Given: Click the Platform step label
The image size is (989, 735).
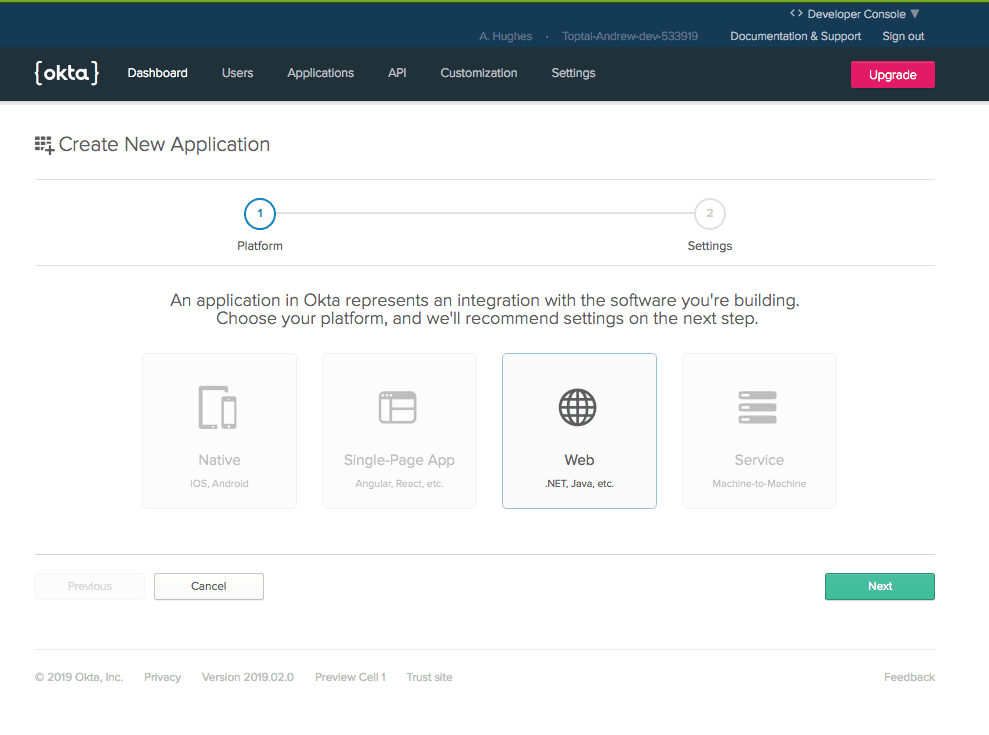Looking at the screenshot, I should tap(260, 246).
